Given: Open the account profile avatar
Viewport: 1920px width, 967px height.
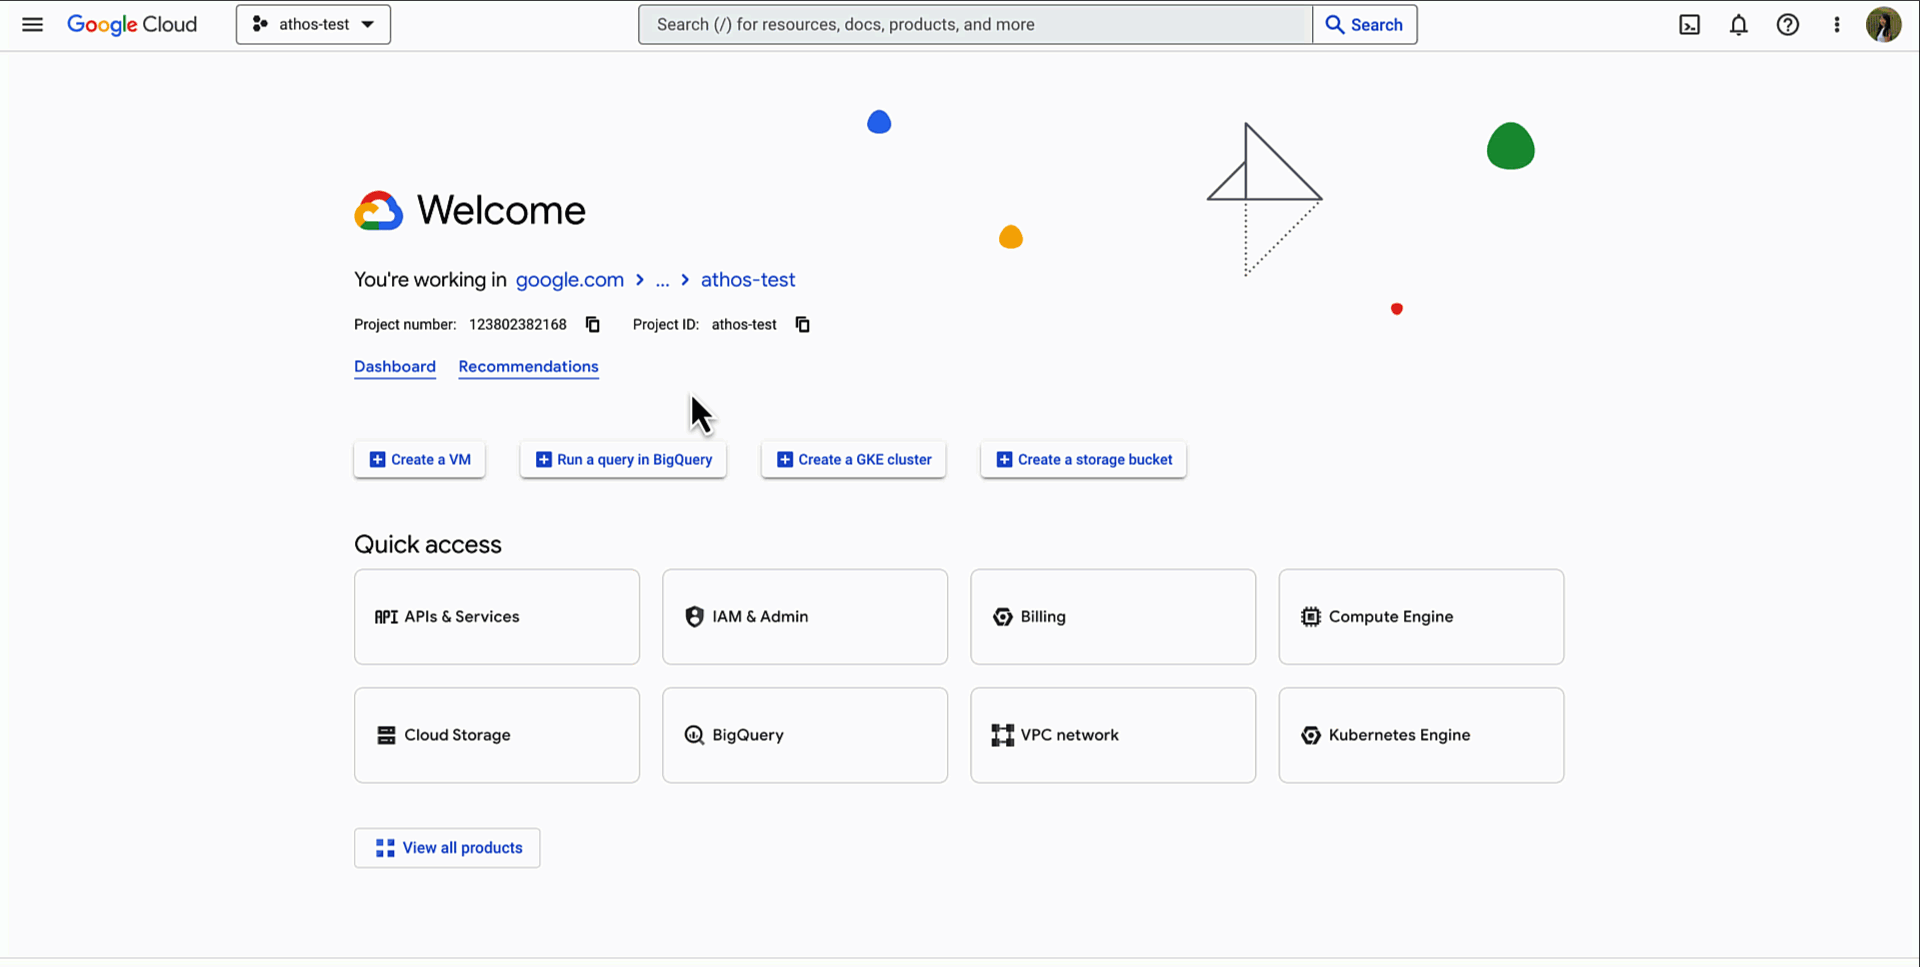Looking at the screenshot, I should [x=1883, y=25].
